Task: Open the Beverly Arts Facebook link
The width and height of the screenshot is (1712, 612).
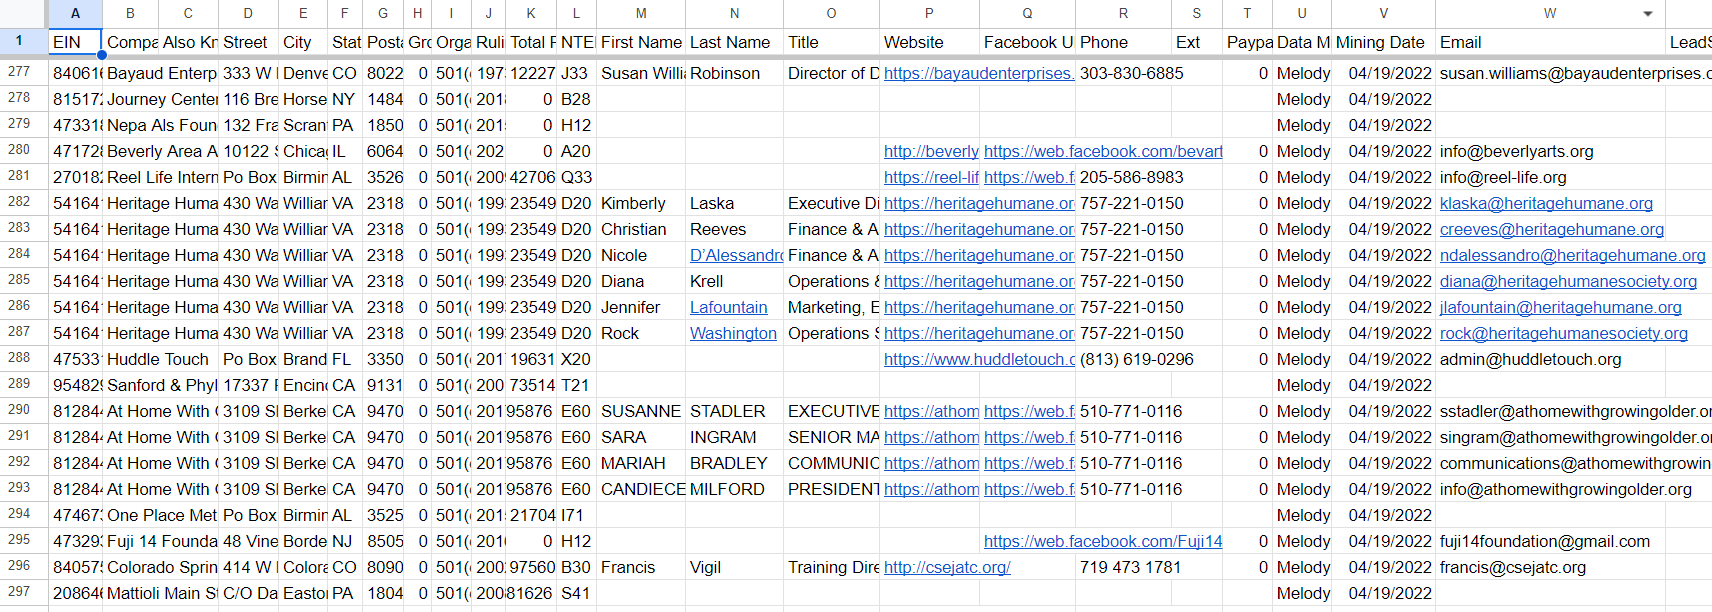Action: 1102,152
